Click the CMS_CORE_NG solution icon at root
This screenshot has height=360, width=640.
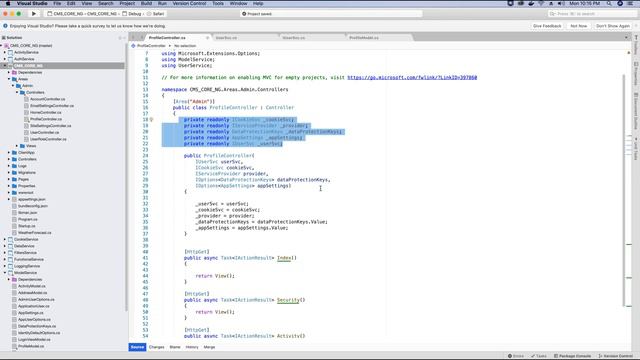point(6,46)
